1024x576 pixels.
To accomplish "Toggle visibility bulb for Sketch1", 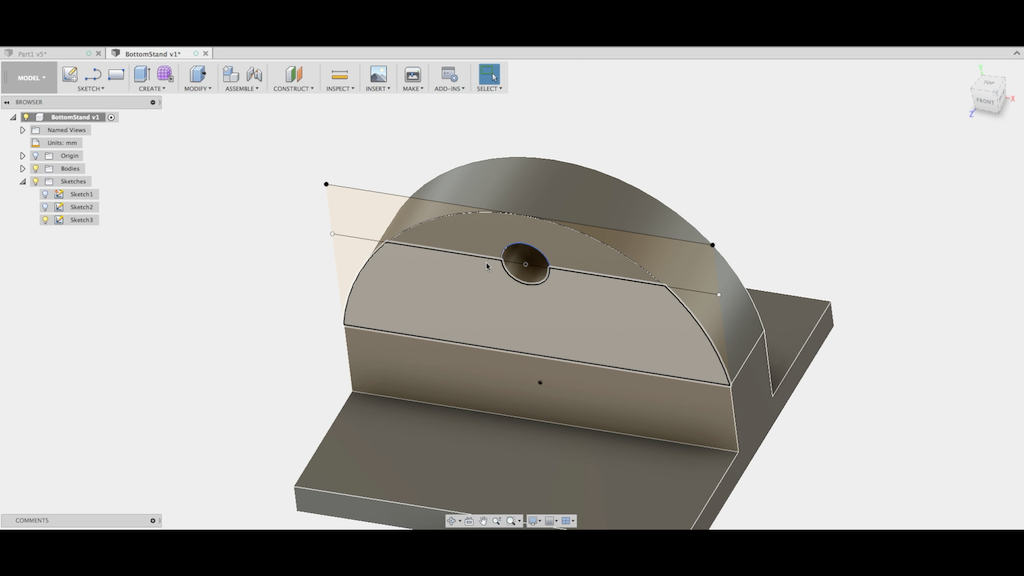I will (45, 194).
